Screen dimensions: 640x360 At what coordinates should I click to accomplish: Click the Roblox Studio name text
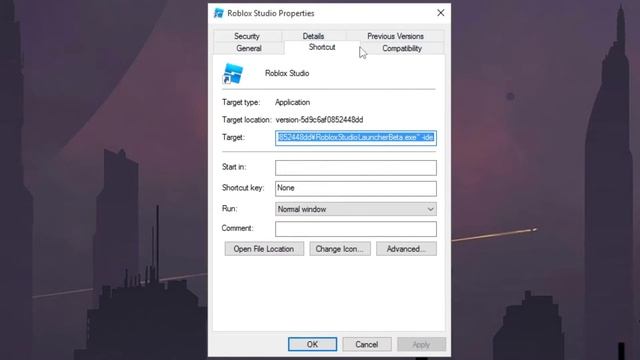point(287,73)
